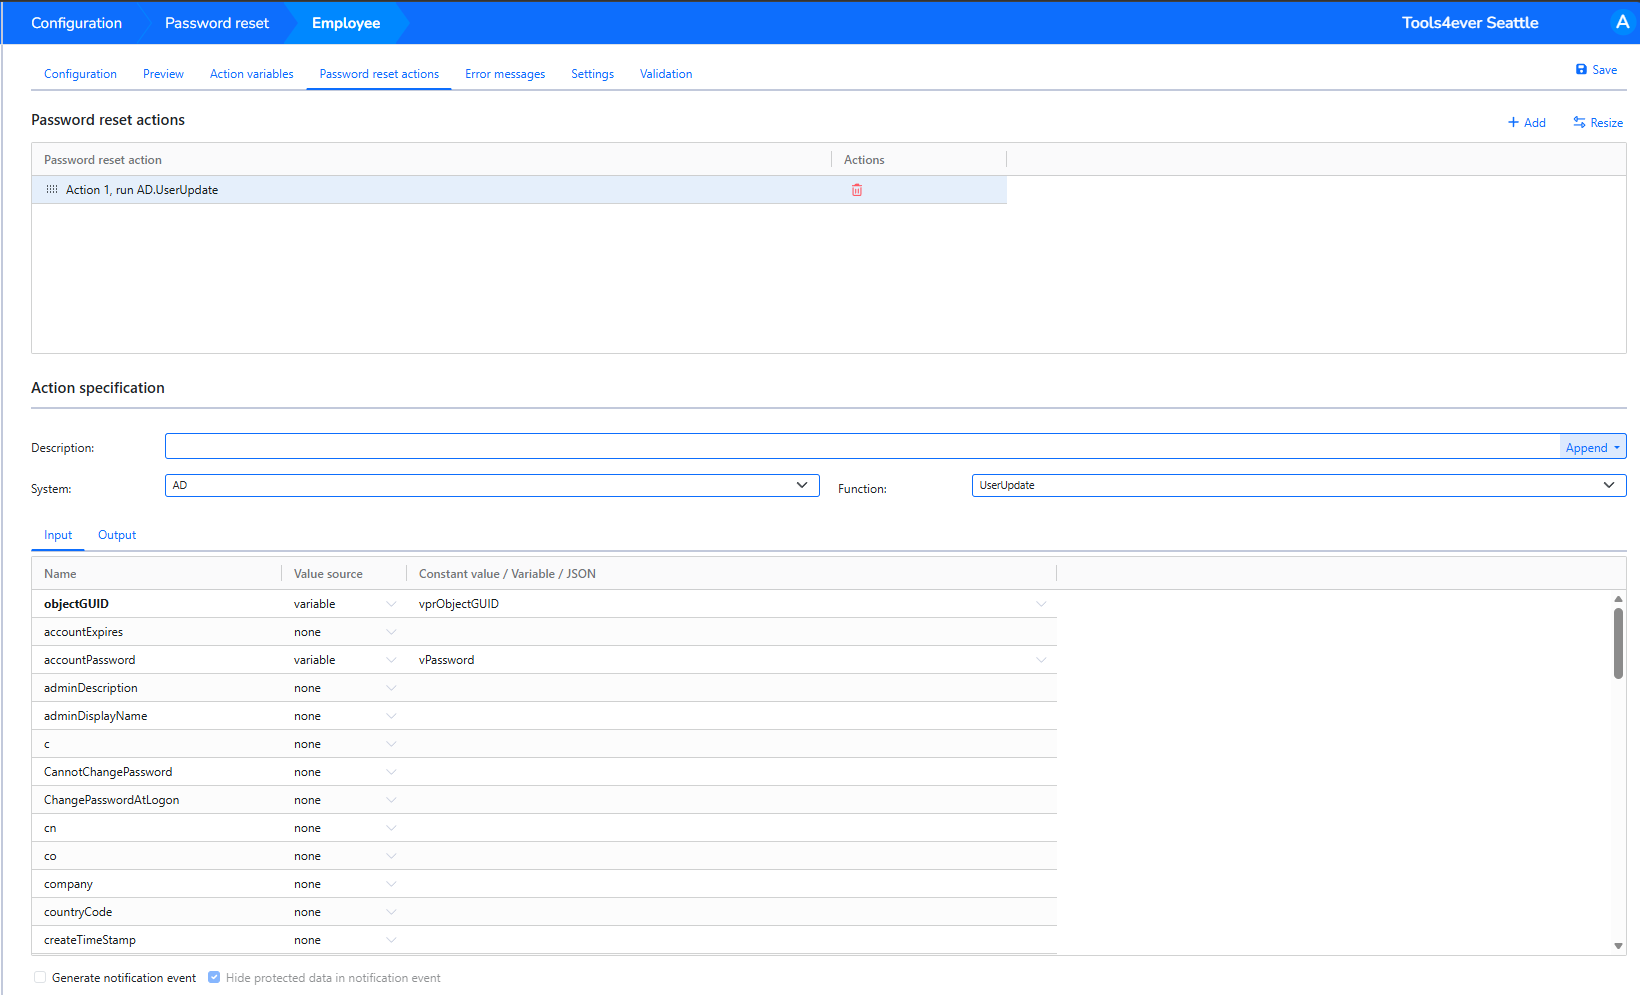Image resolution: width=1640 pixels, height=995 pixels.
Task: Switch to the Input tab
Action: pos(58,535)
